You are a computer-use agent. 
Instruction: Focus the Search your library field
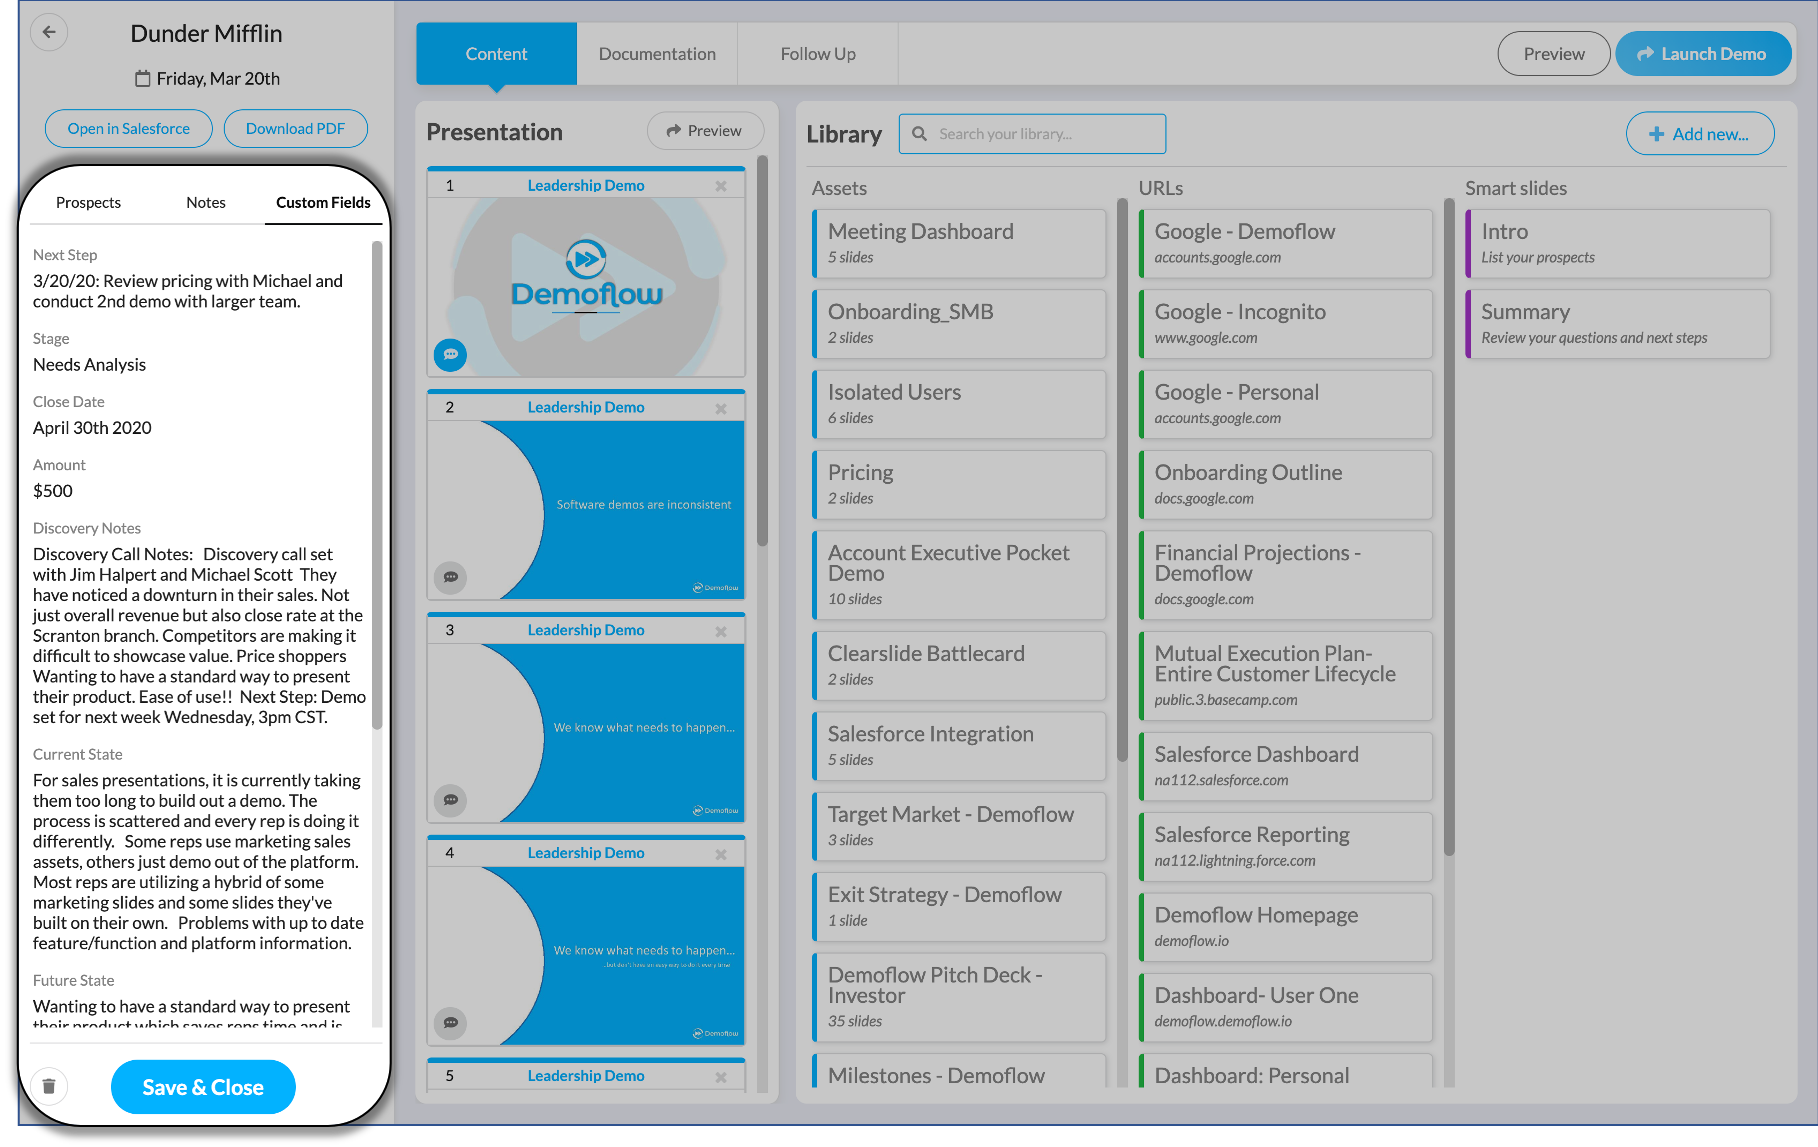(x=1033, y=134)
